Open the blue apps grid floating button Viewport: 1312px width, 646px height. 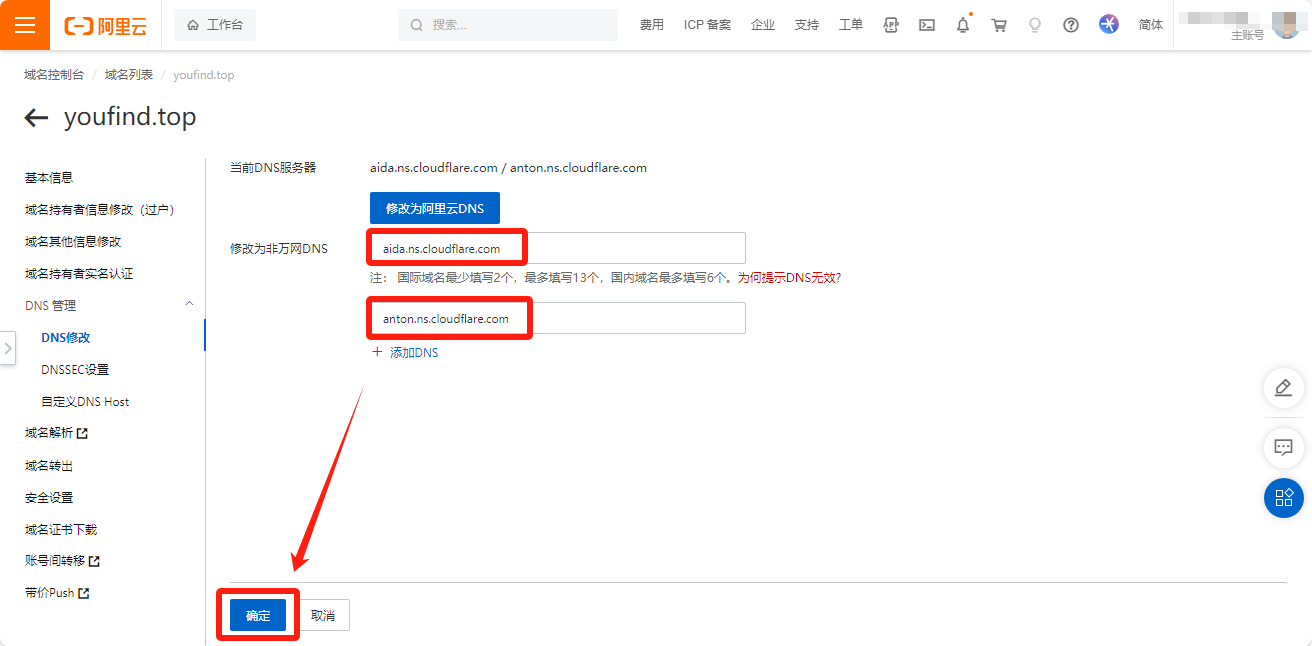[x=1283, y=497]
